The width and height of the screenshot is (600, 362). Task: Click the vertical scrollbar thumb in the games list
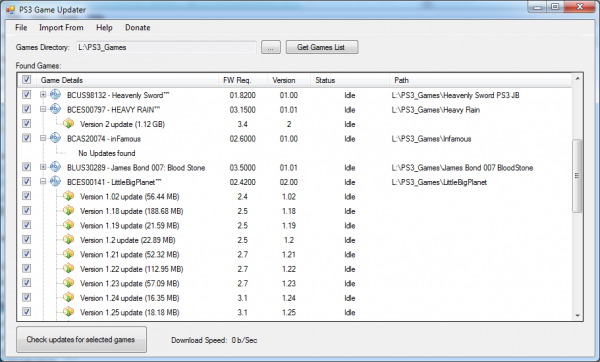577,176
